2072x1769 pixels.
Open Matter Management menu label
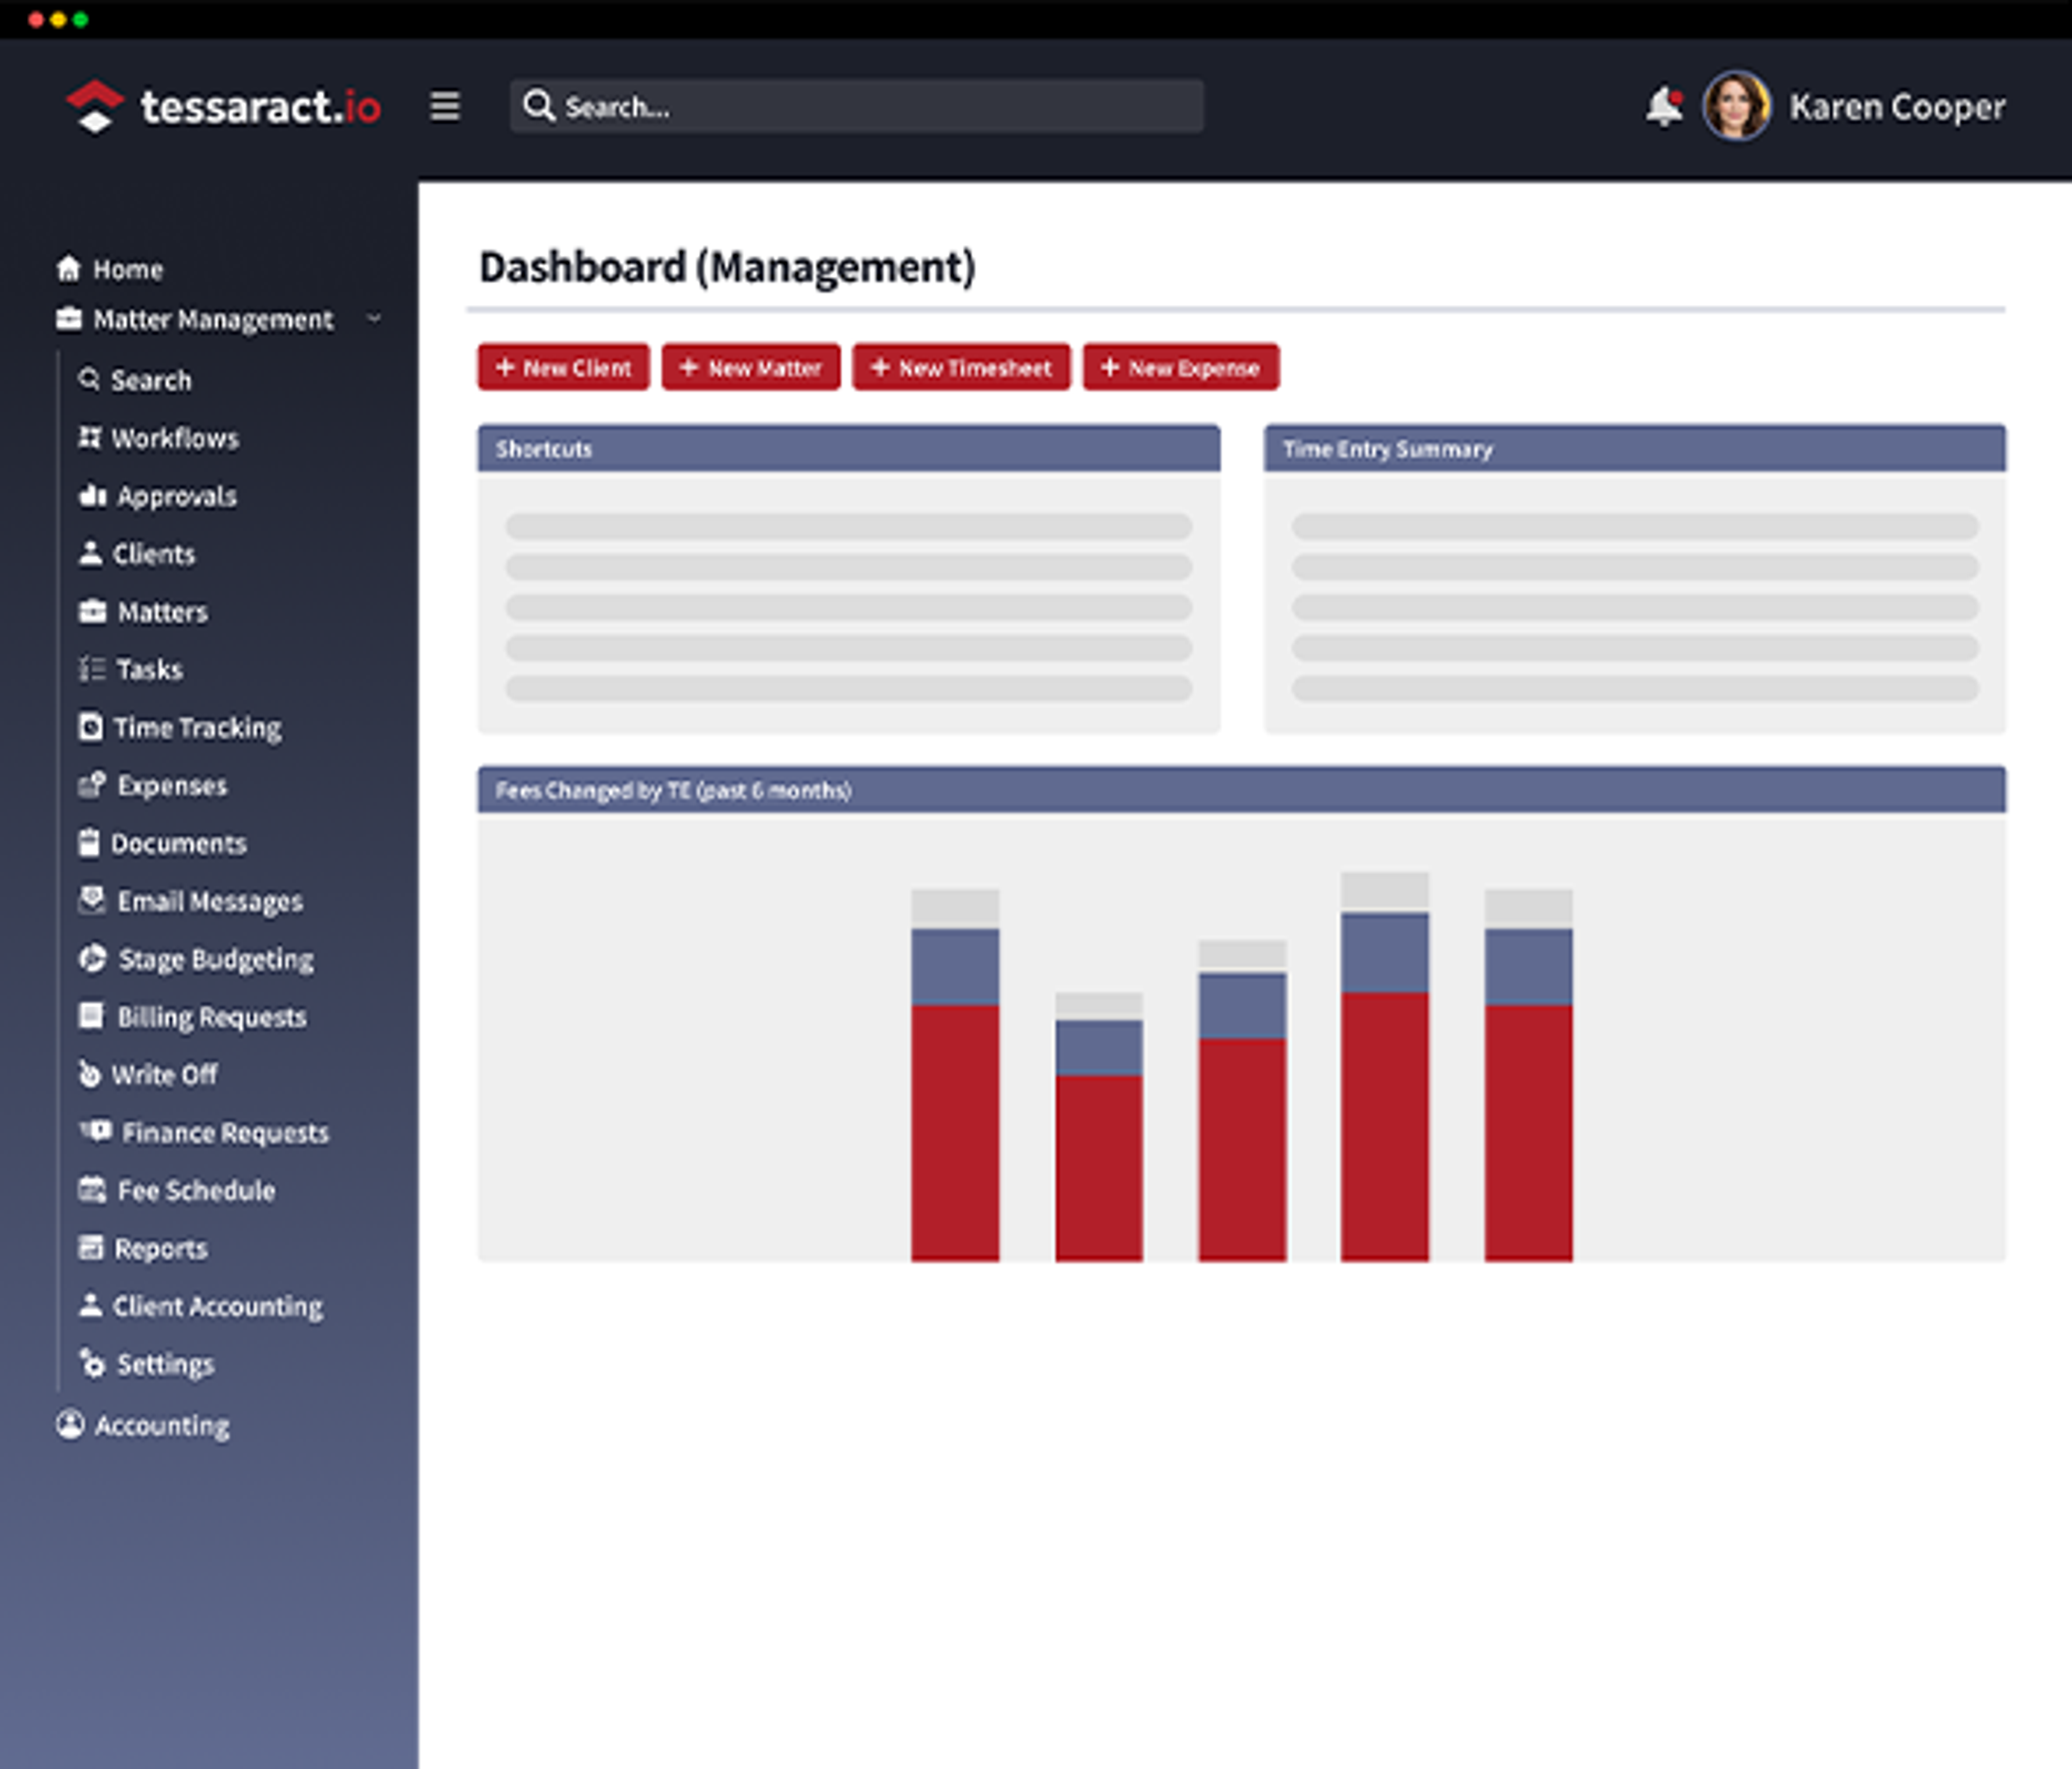213,320
